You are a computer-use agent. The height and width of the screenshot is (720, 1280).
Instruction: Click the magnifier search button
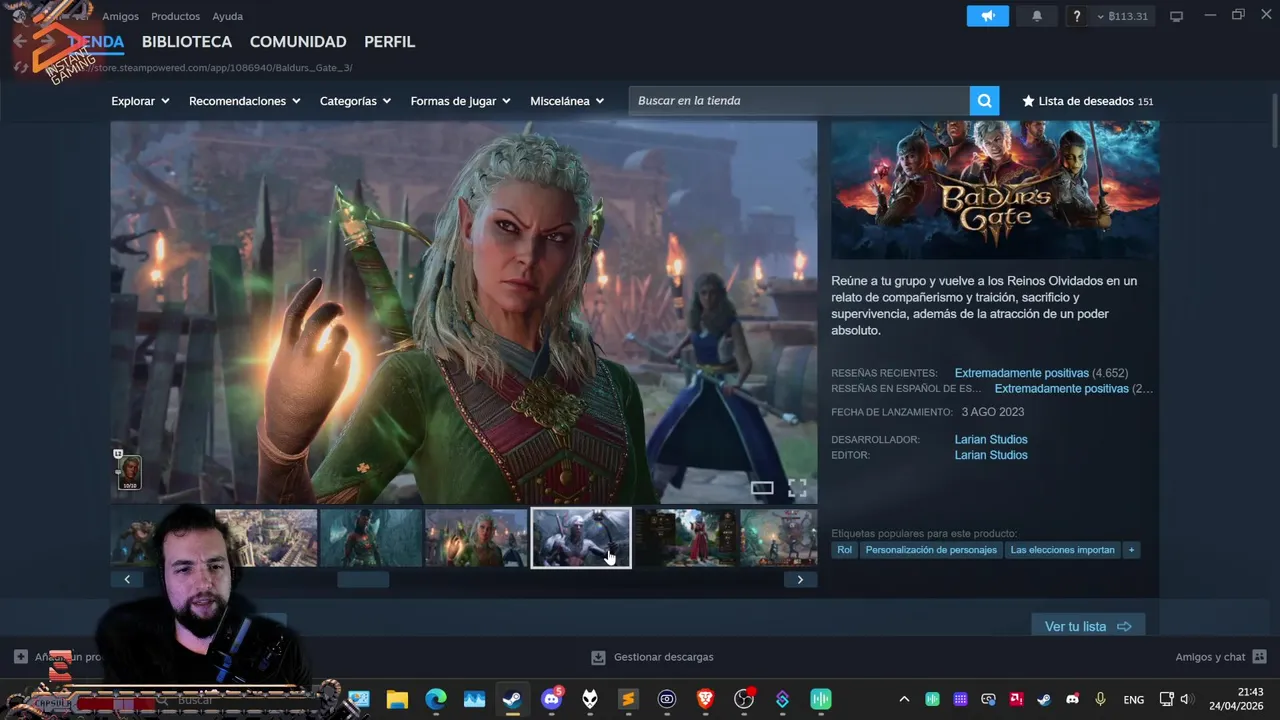(984, 101)
